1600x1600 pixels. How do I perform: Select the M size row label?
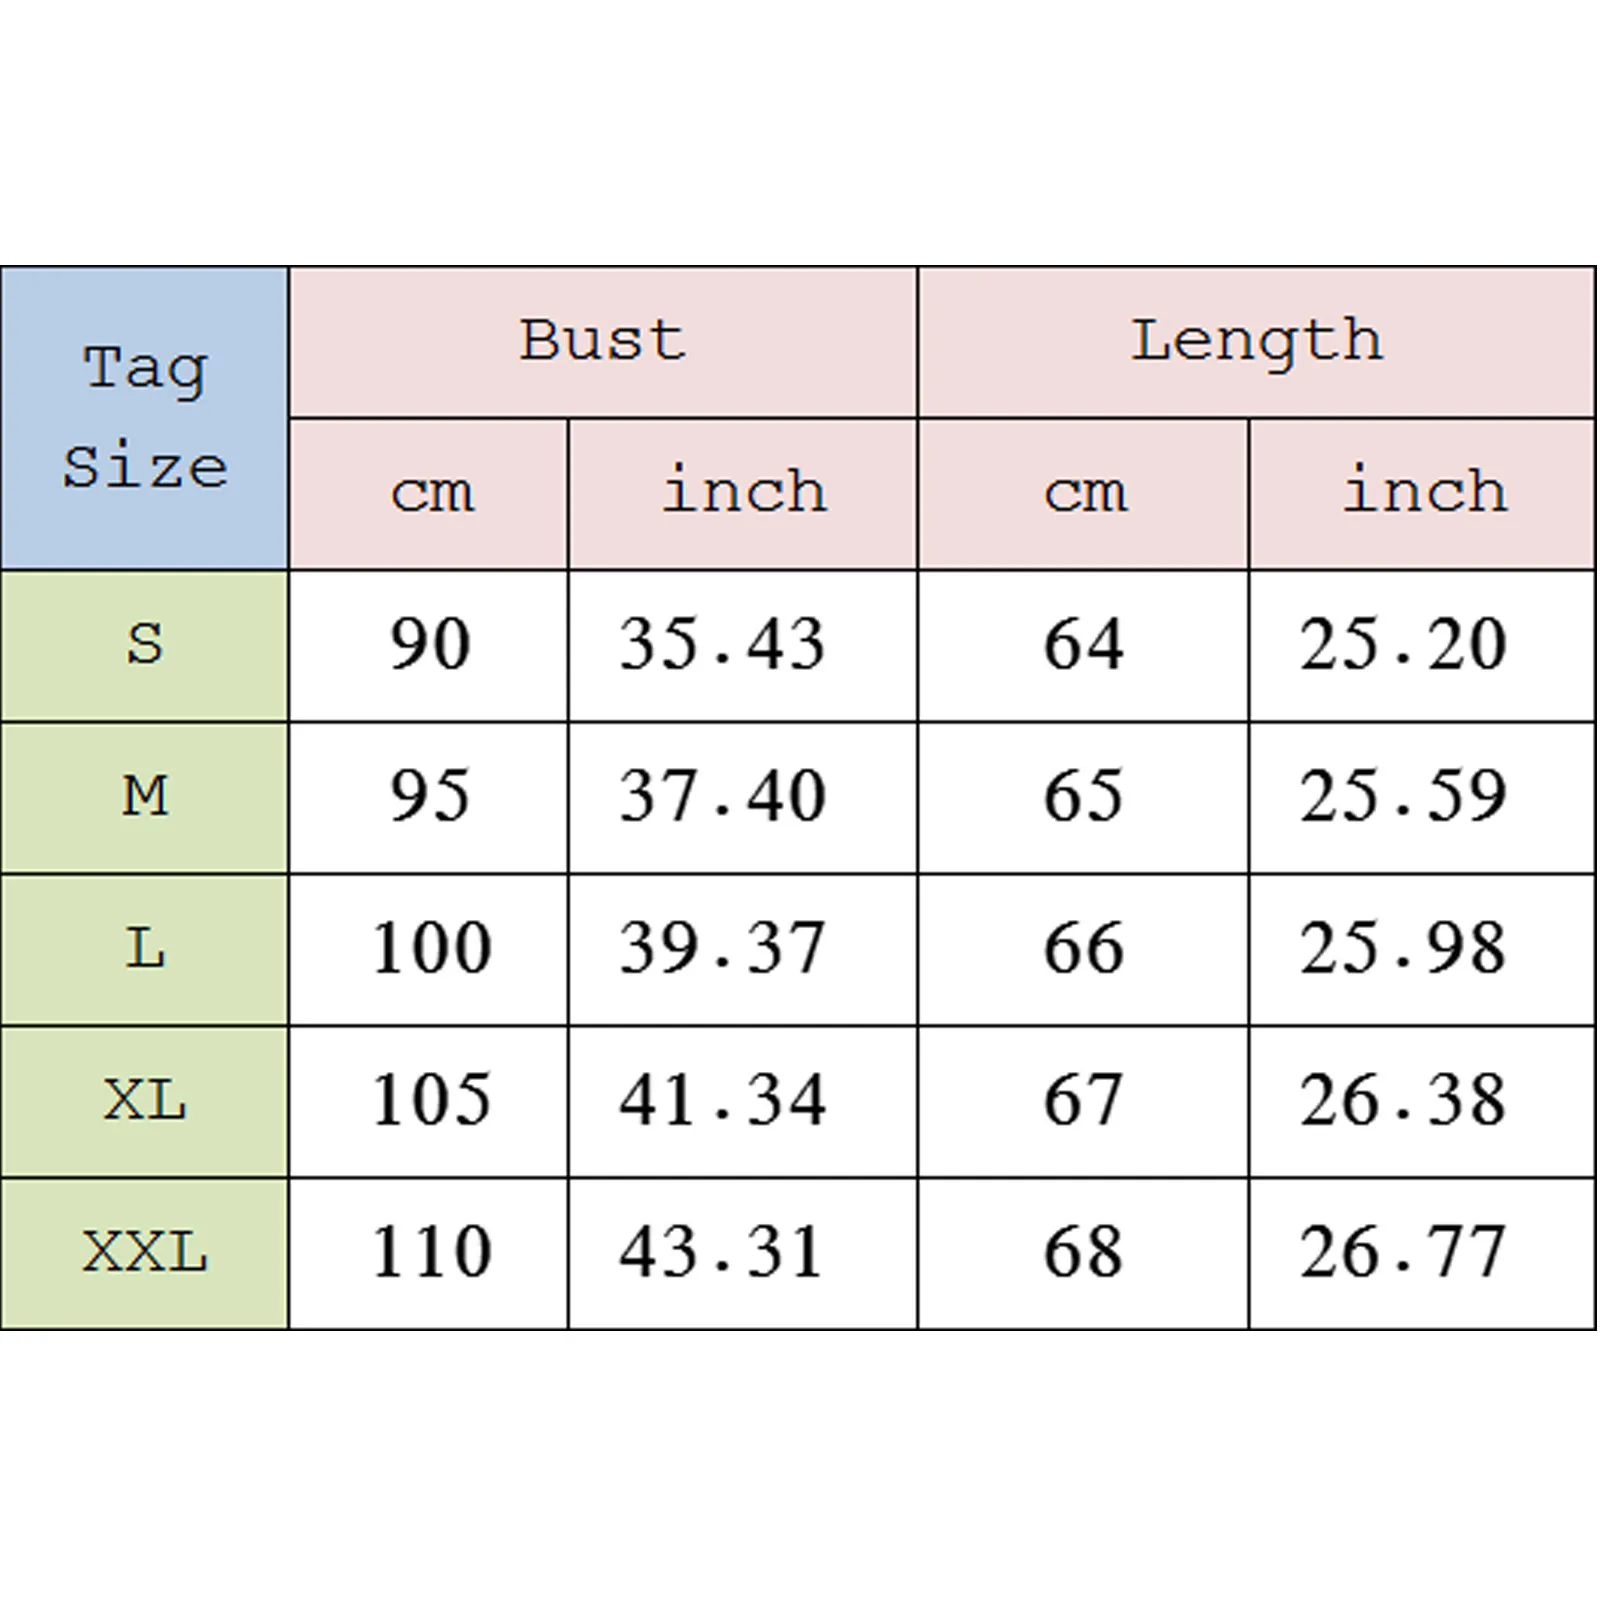coord(145,797)
